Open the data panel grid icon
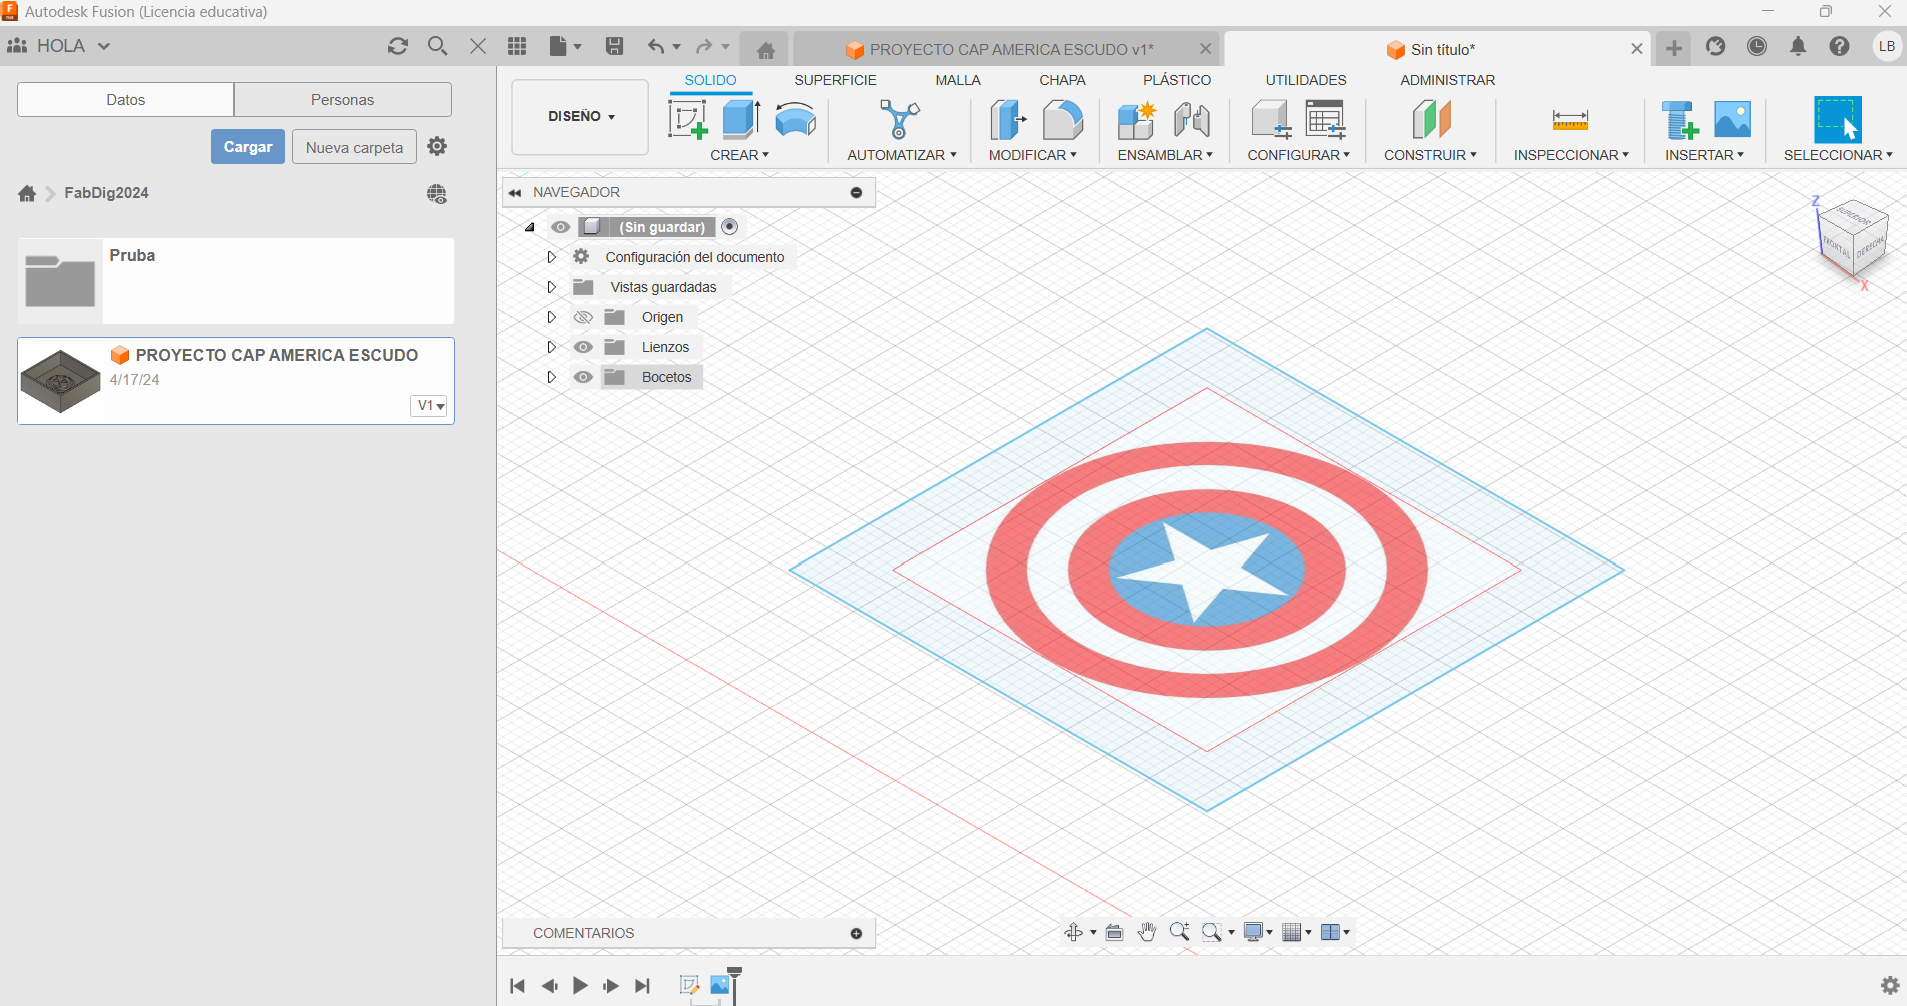 coord(517,46)
